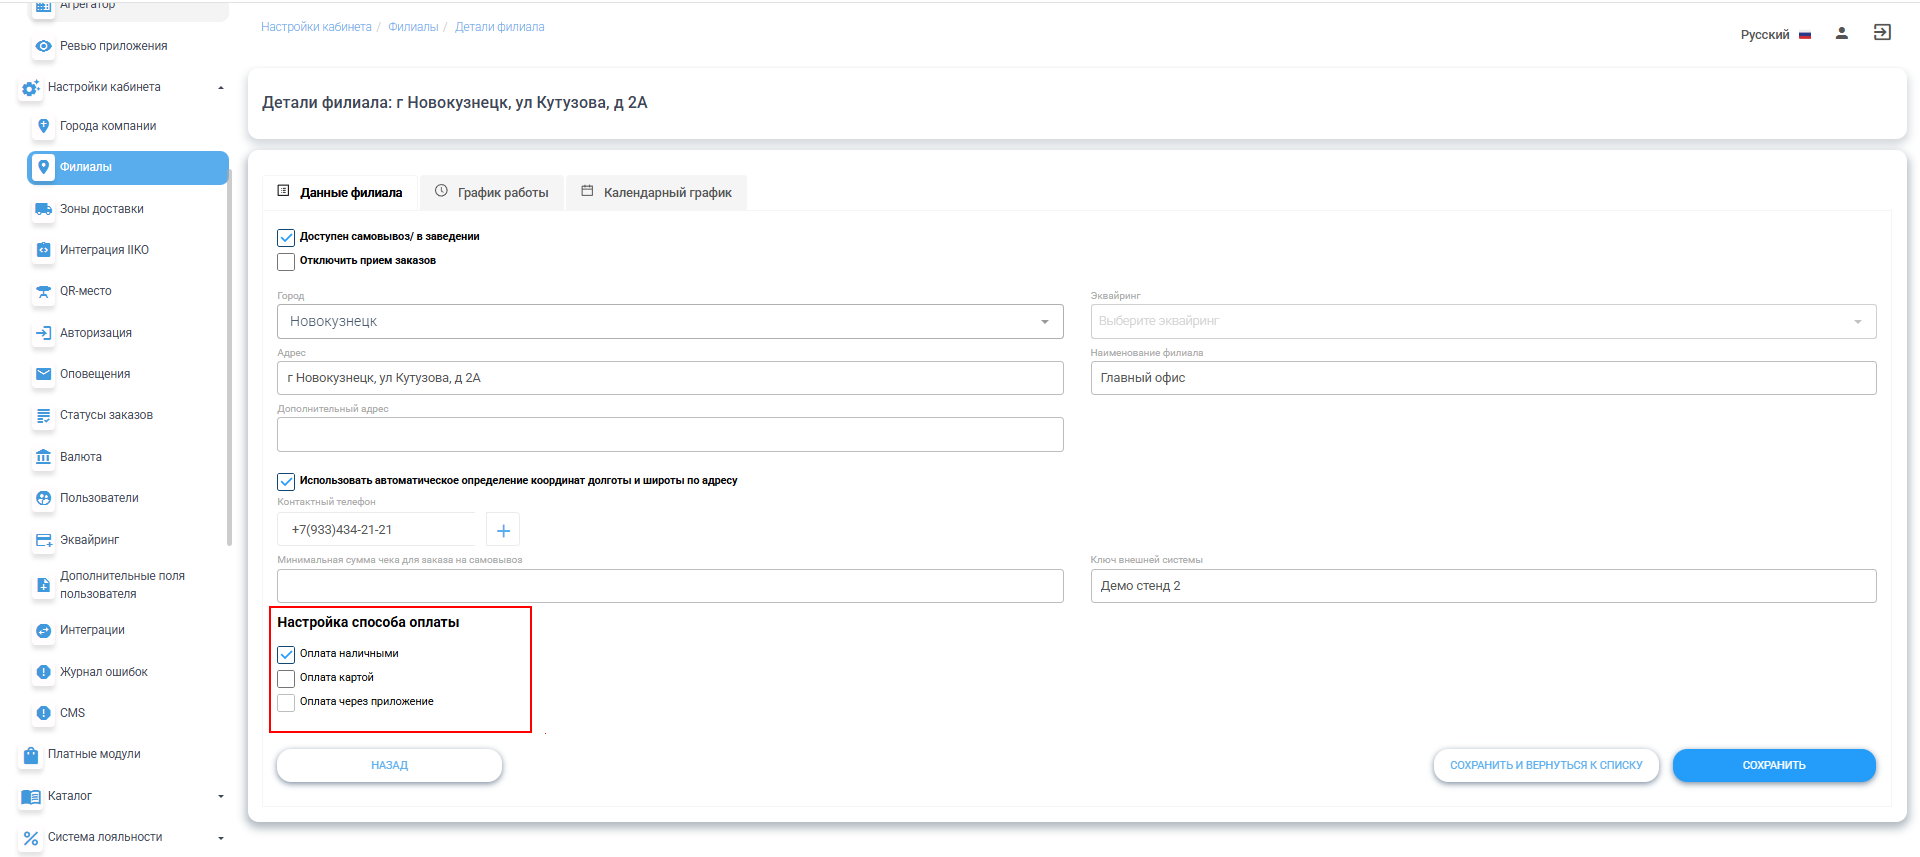Click the bank icon for Валюта

[x=43, y=457]
